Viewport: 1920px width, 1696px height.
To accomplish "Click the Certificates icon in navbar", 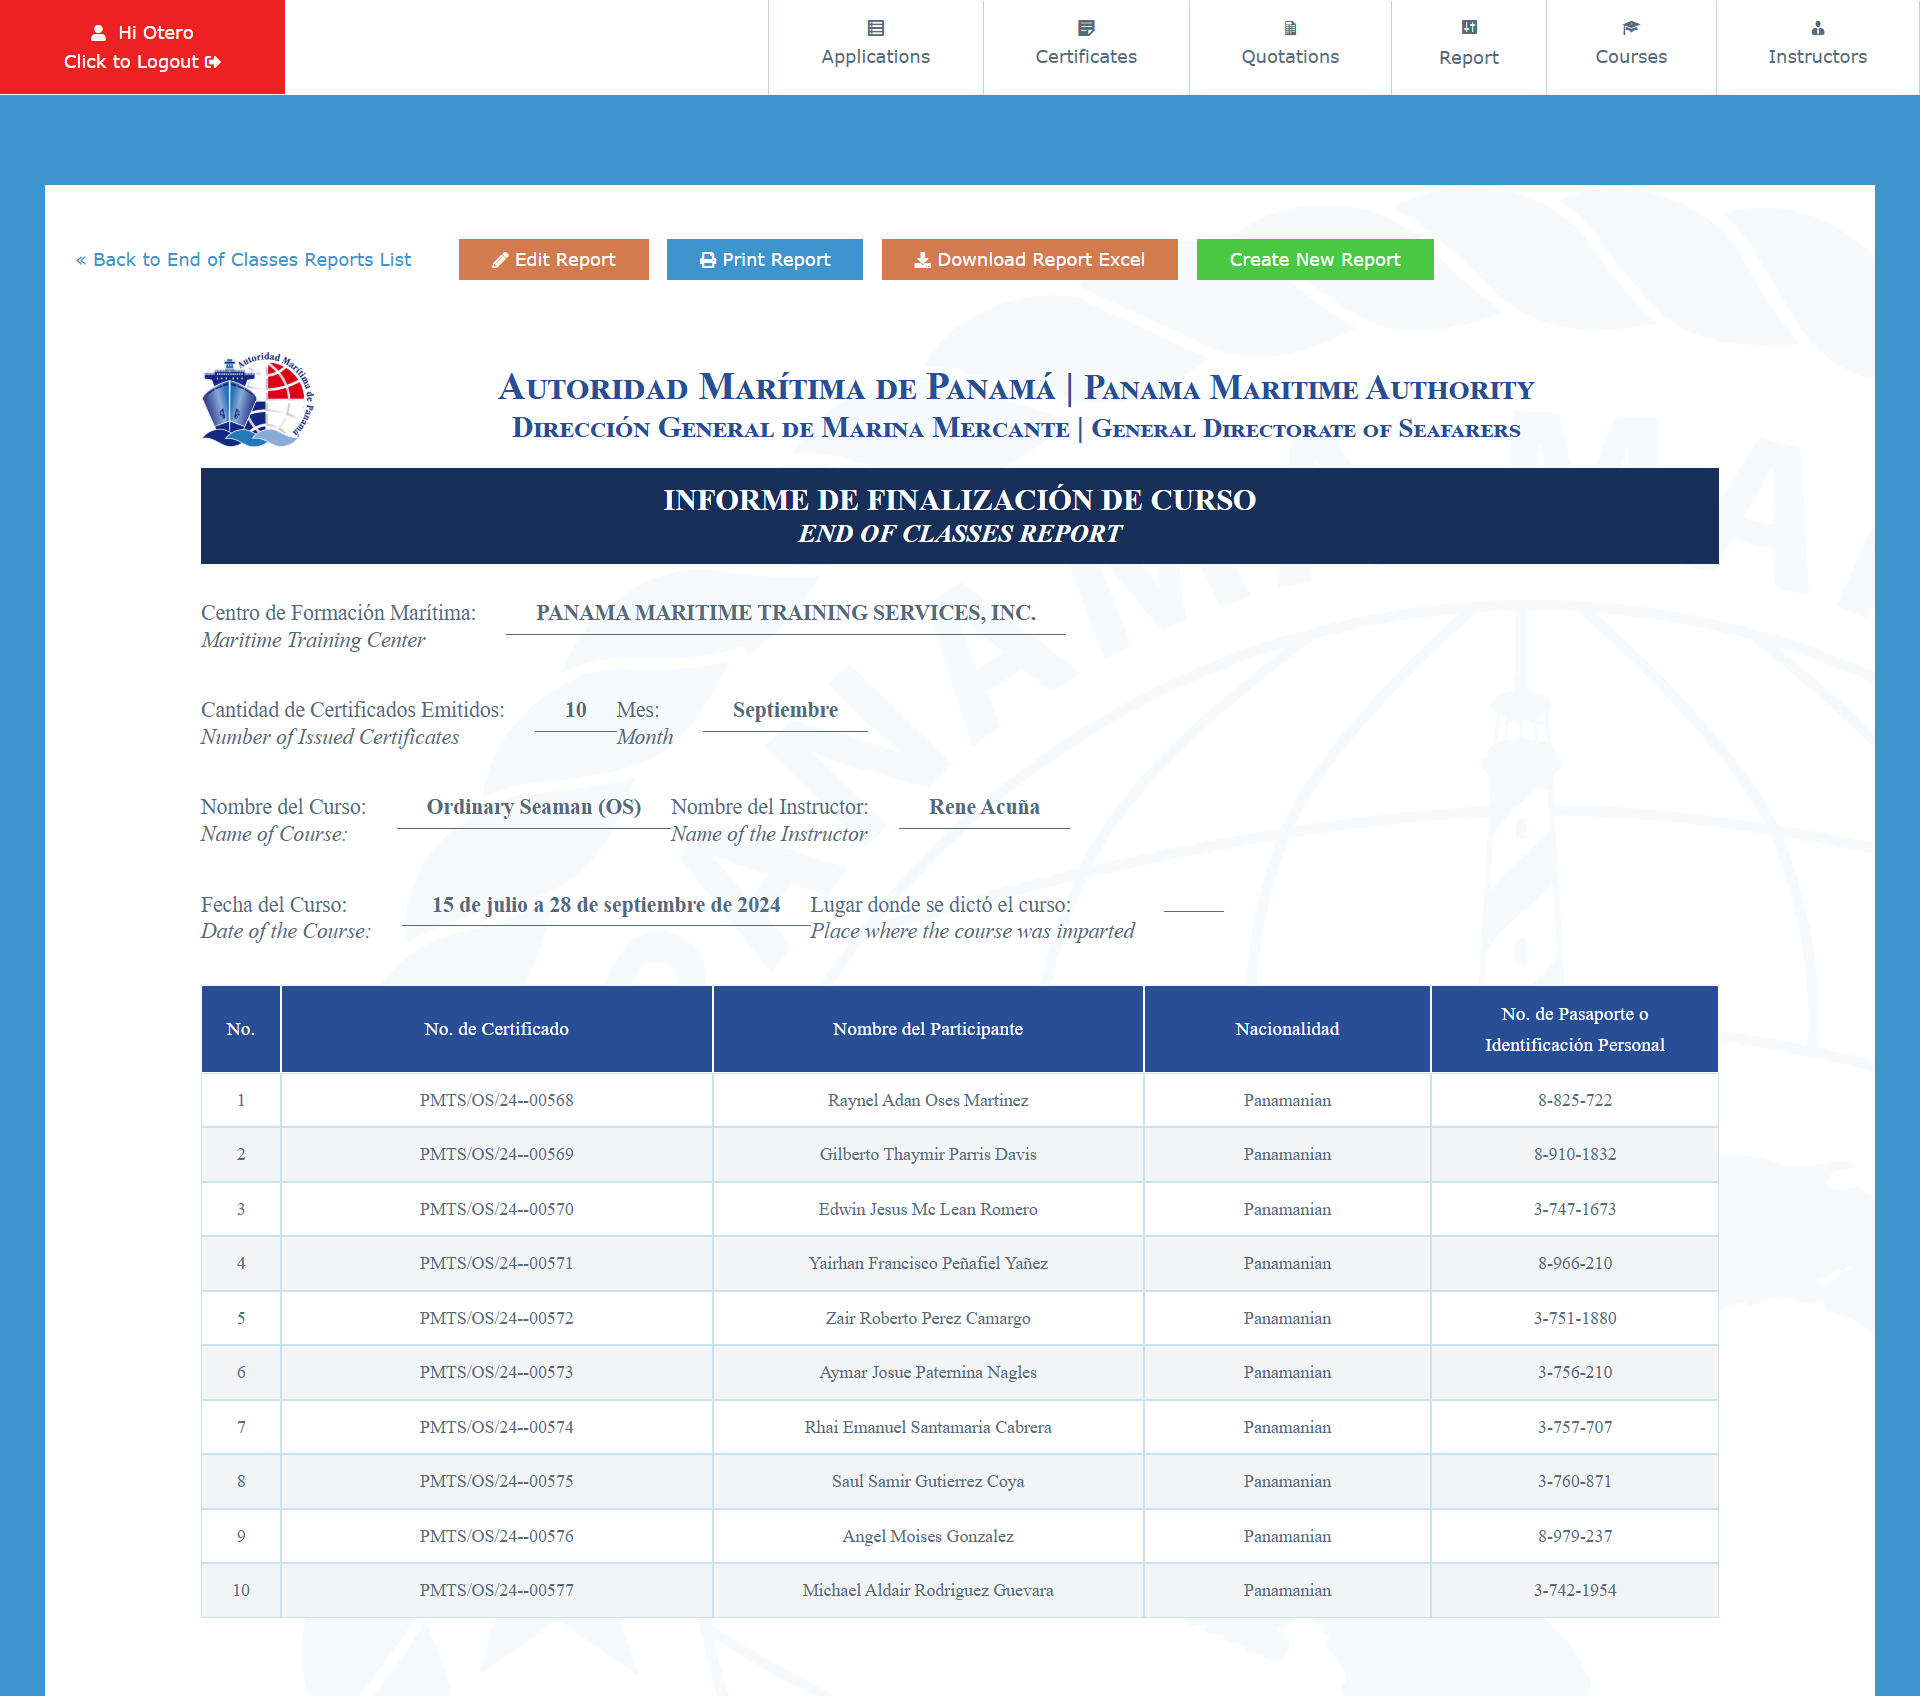I will click(x=1086, y=28).
